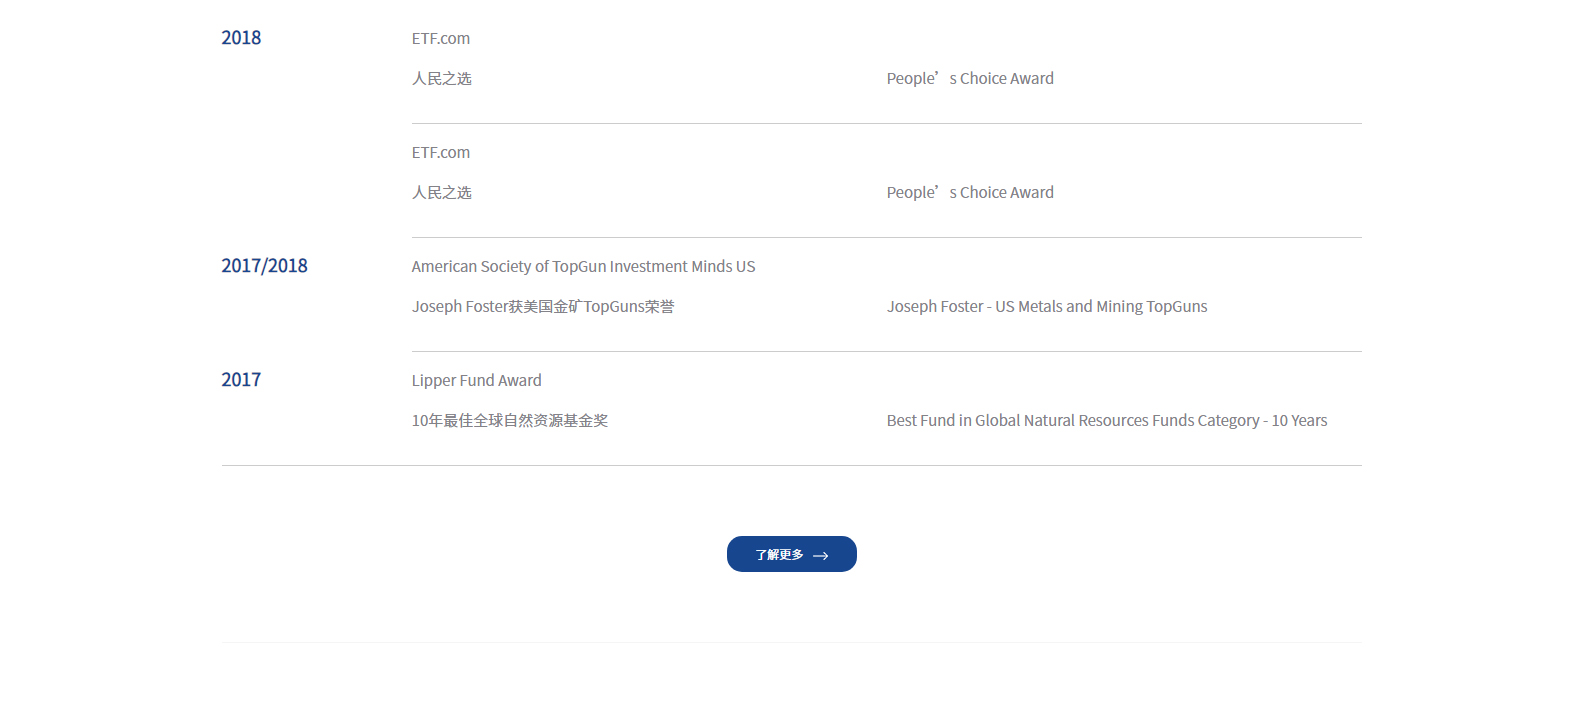
Task: Click the second People's Choice Award text
Action: point(969,193)
